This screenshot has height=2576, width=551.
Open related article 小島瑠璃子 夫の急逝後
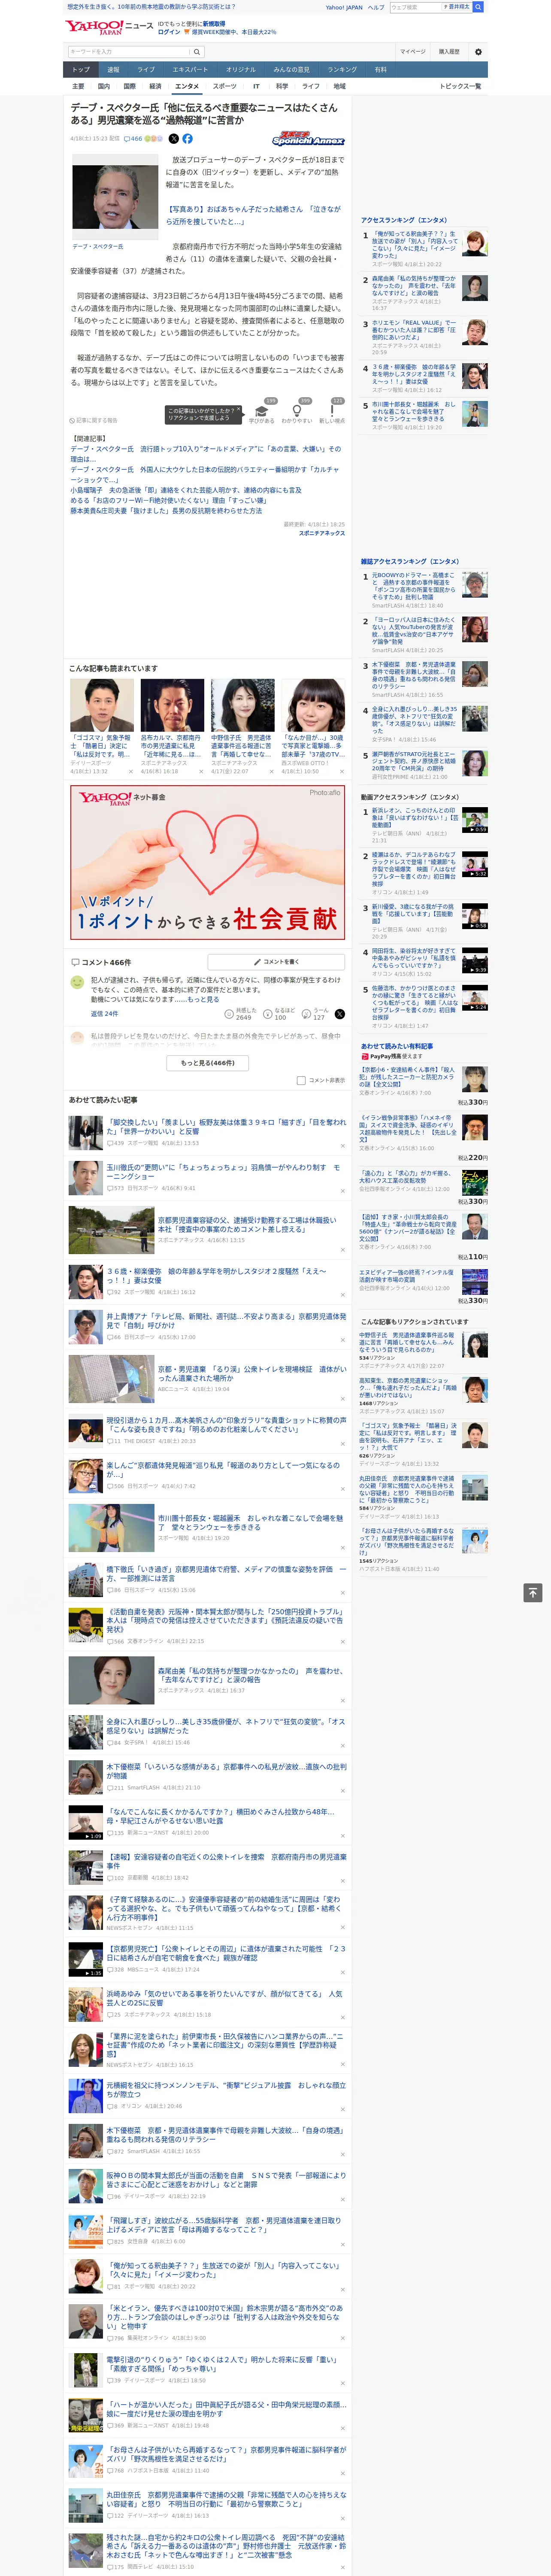(x=186, y=490)
